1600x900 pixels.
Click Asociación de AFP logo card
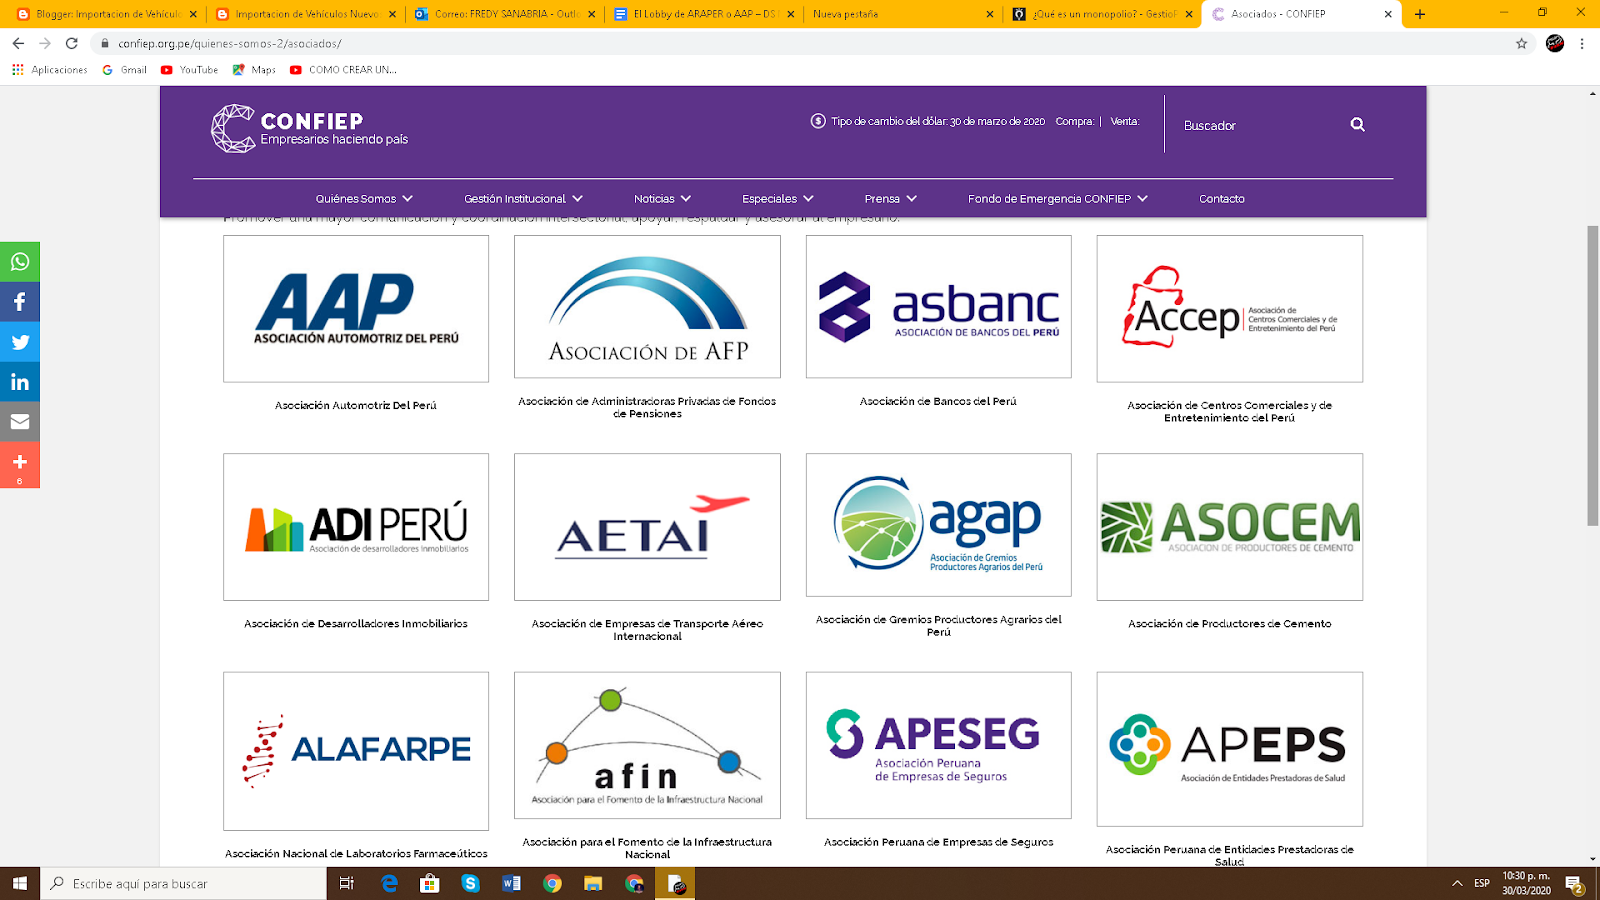click(x=647, y=306)
